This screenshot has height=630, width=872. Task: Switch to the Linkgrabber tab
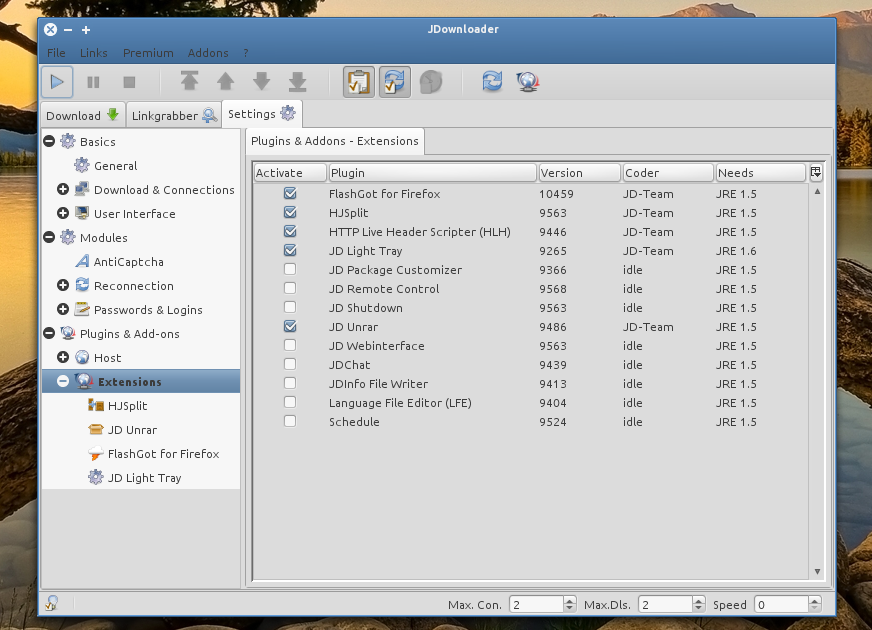[174, 115]
